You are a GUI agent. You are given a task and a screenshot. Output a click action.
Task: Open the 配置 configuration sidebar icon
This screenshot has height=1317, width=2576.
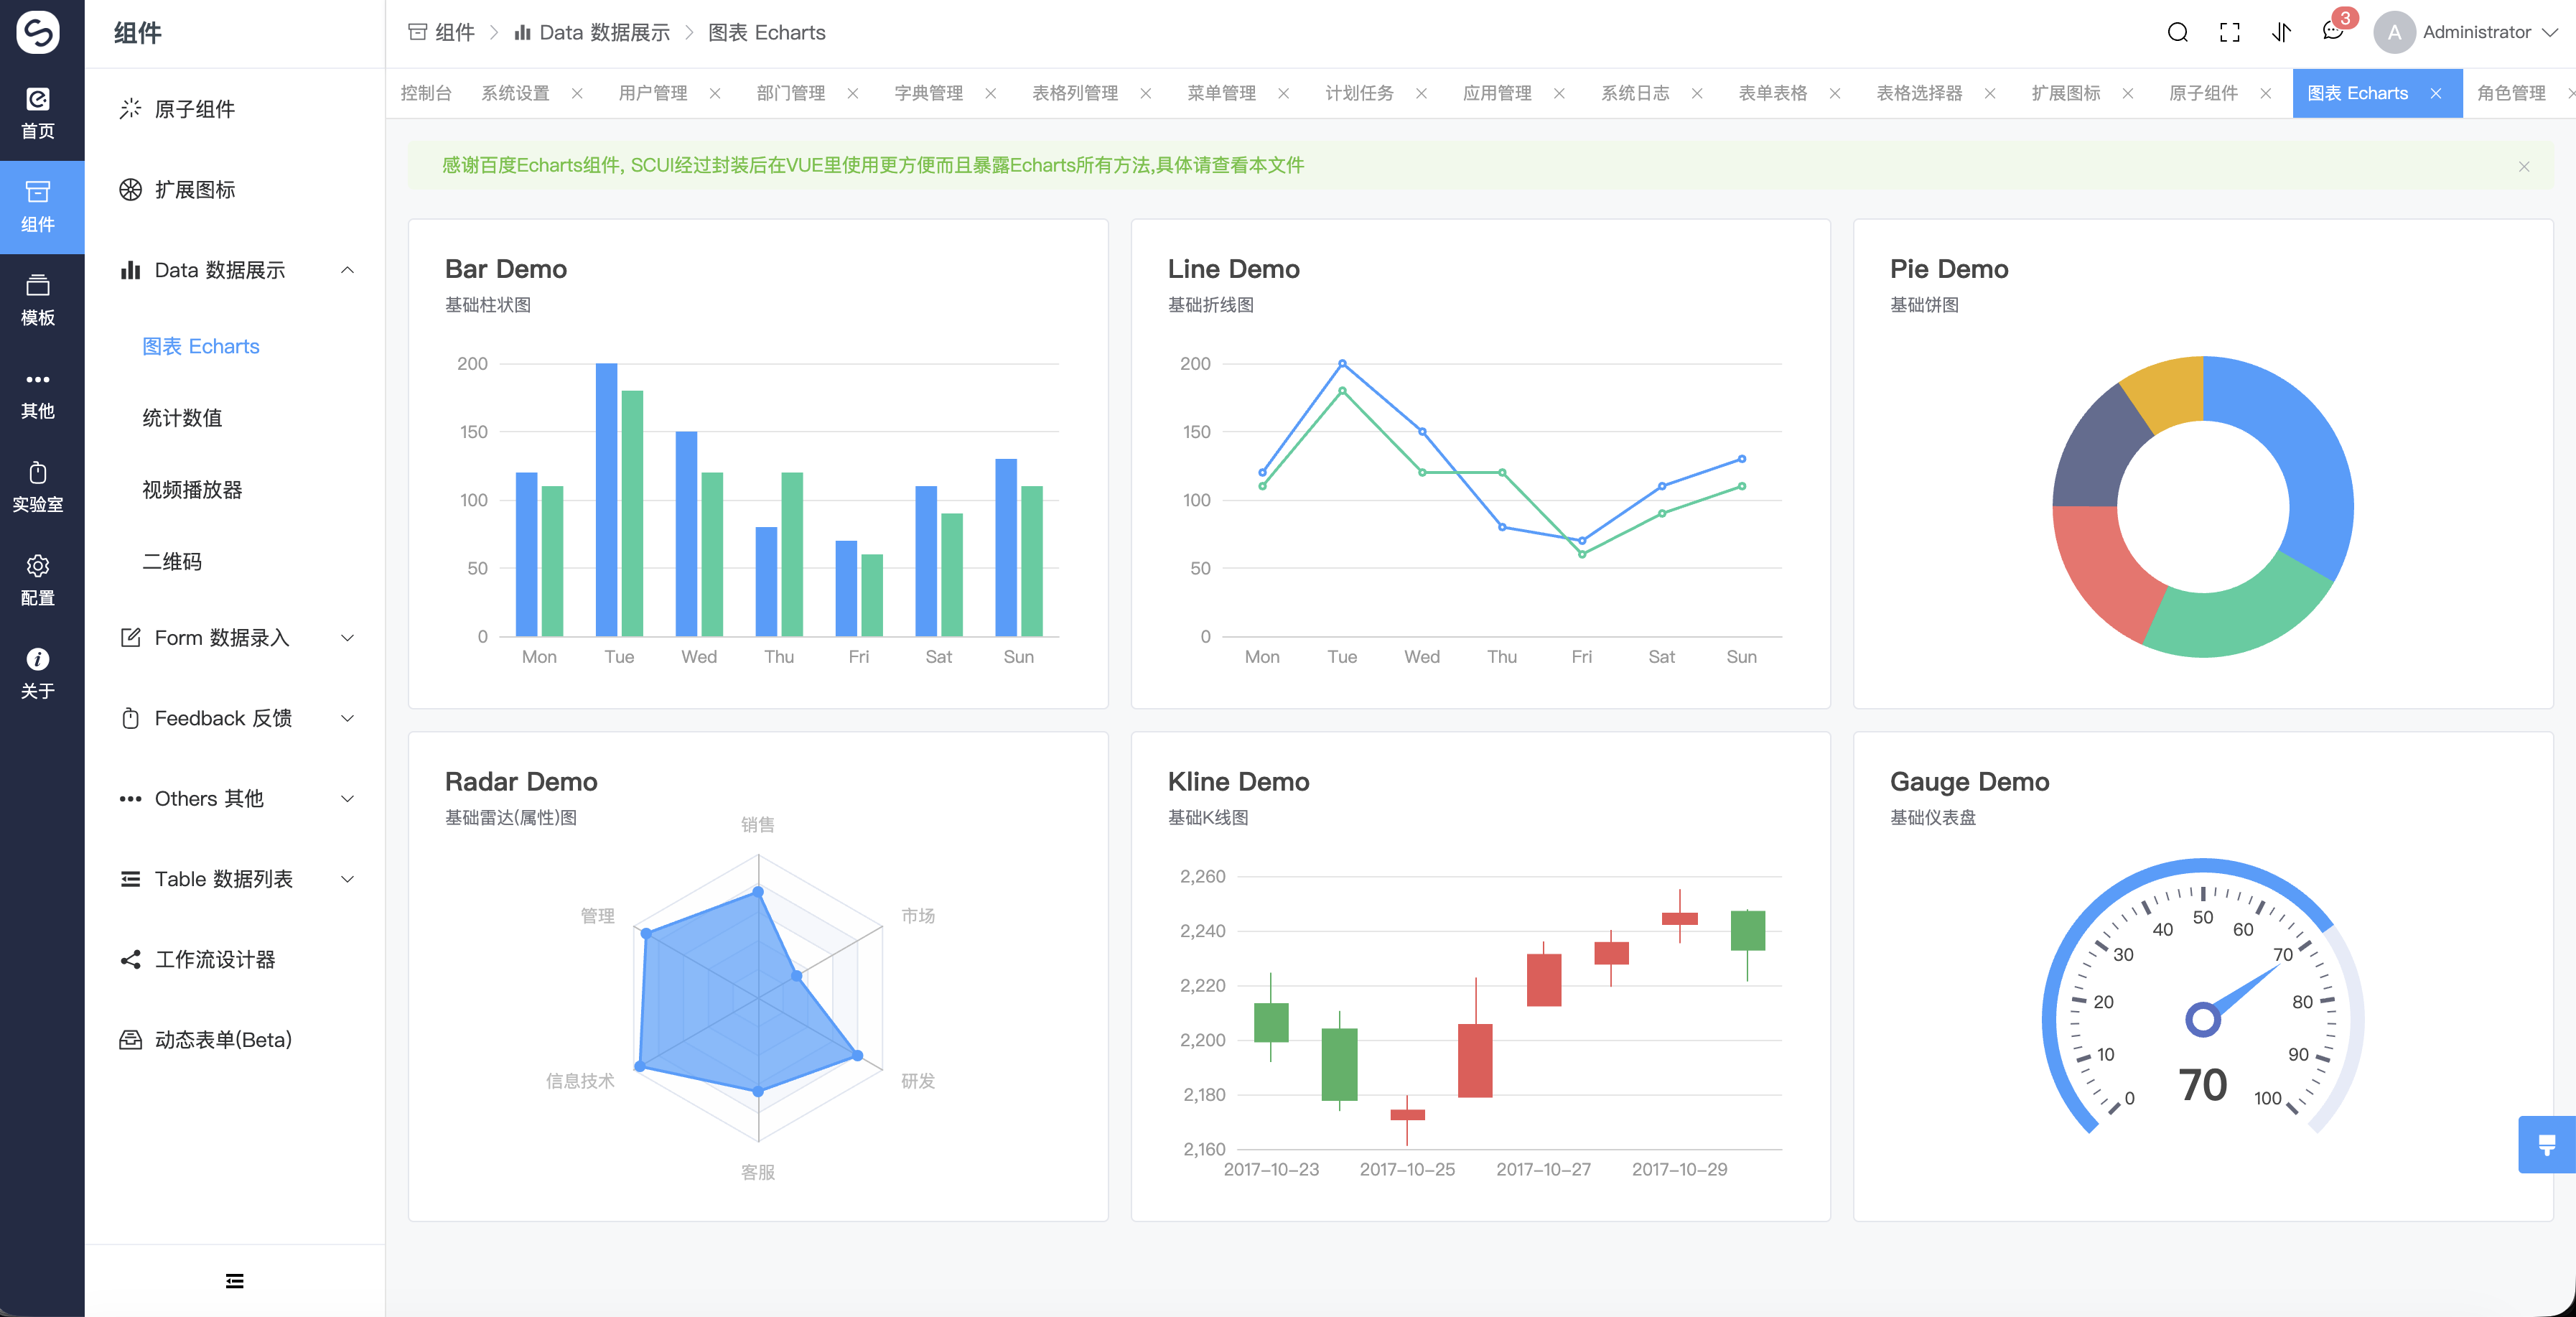(38, 577)
